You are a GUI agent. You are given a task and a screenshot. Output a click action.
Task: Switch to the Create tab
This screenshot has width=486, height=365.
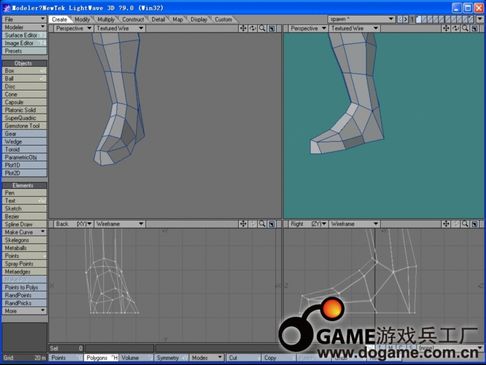point(60,19)
